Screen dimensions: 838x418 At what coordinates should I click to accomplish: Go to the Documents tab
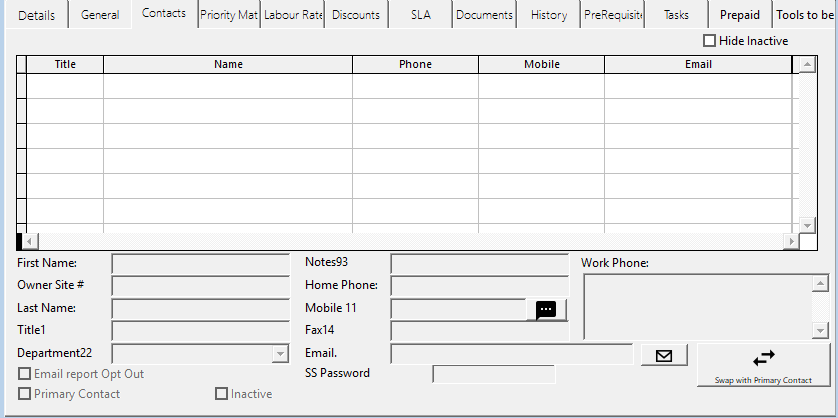484,15
